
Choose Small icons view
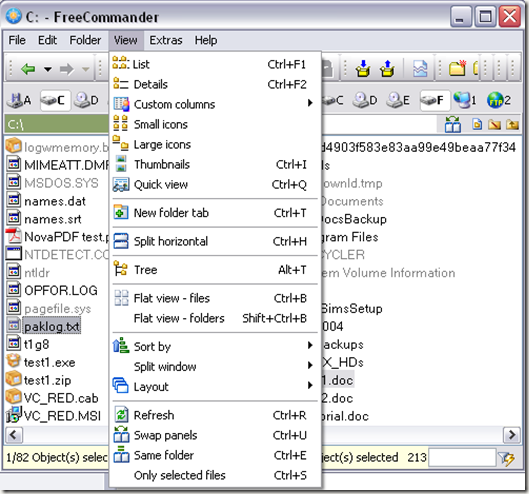(215, 125)
